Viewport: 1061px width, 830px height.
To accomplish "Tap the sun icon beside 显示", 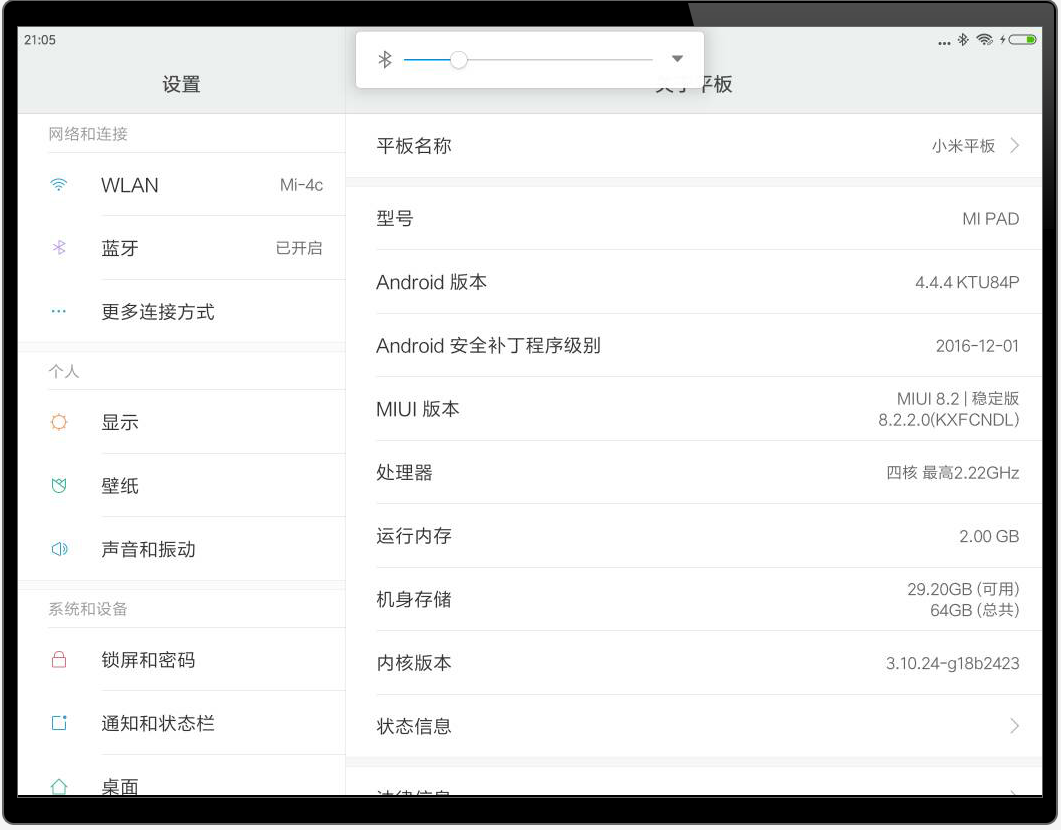I will 59,422.
